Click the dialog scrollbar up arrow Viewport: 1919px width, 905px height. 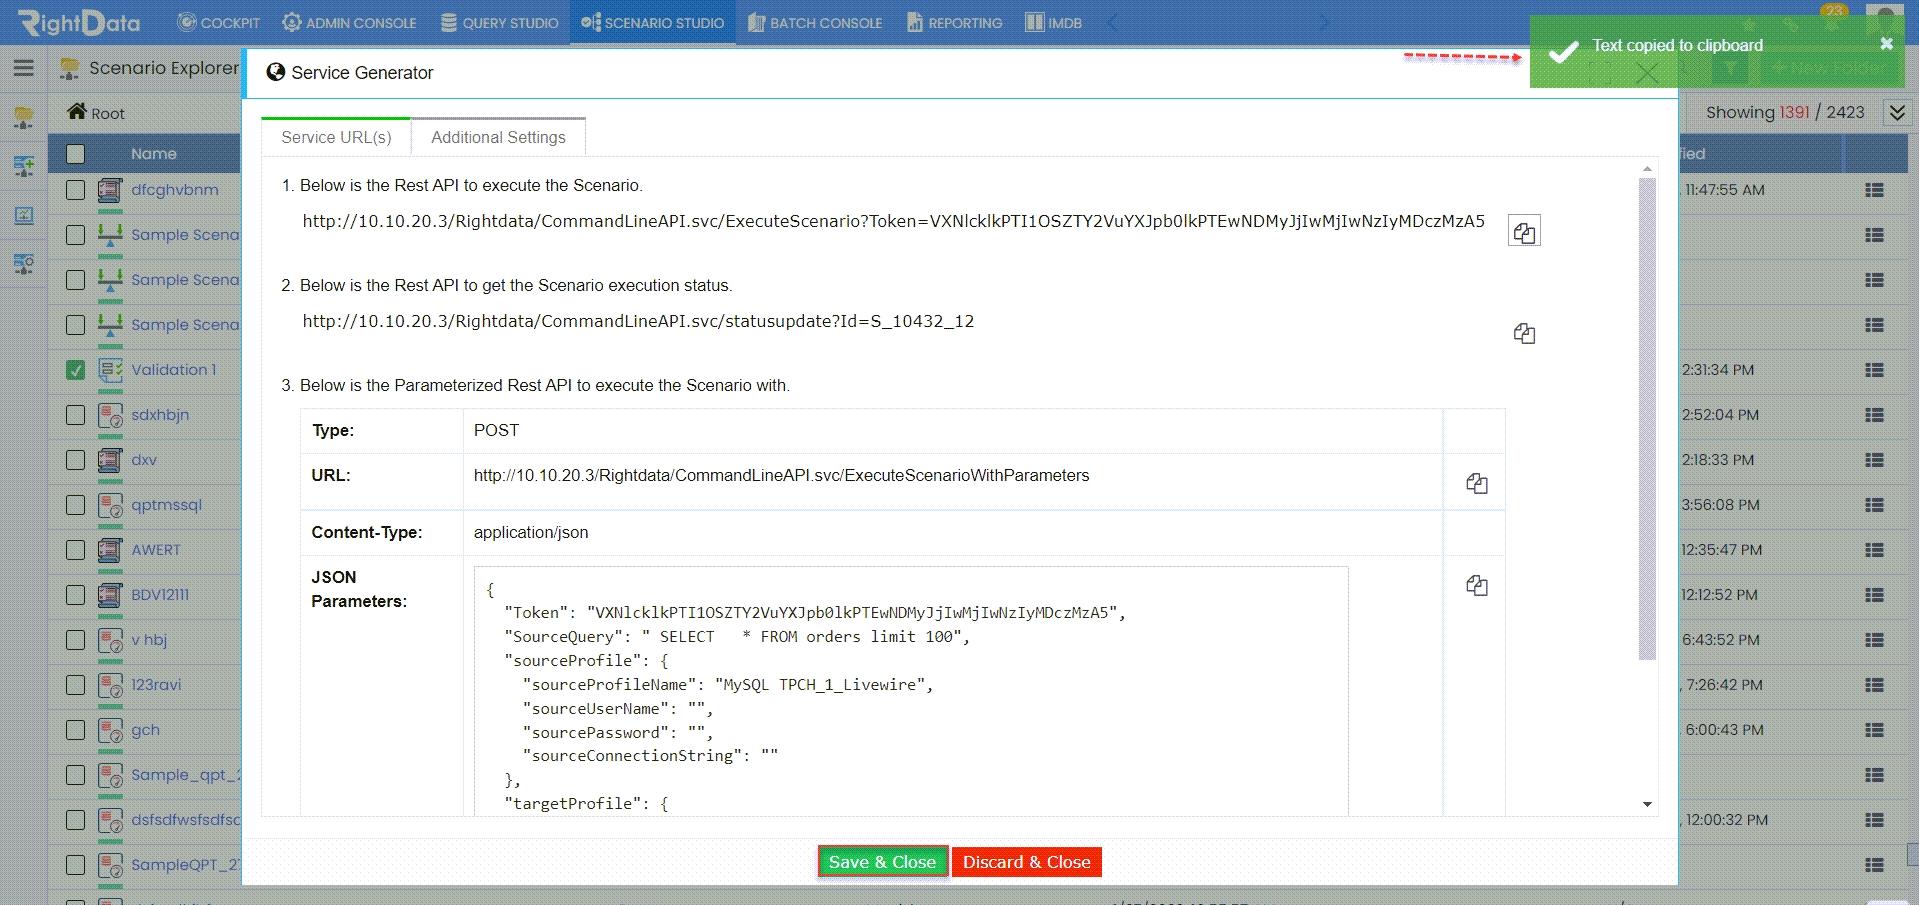pos(1647,169)
